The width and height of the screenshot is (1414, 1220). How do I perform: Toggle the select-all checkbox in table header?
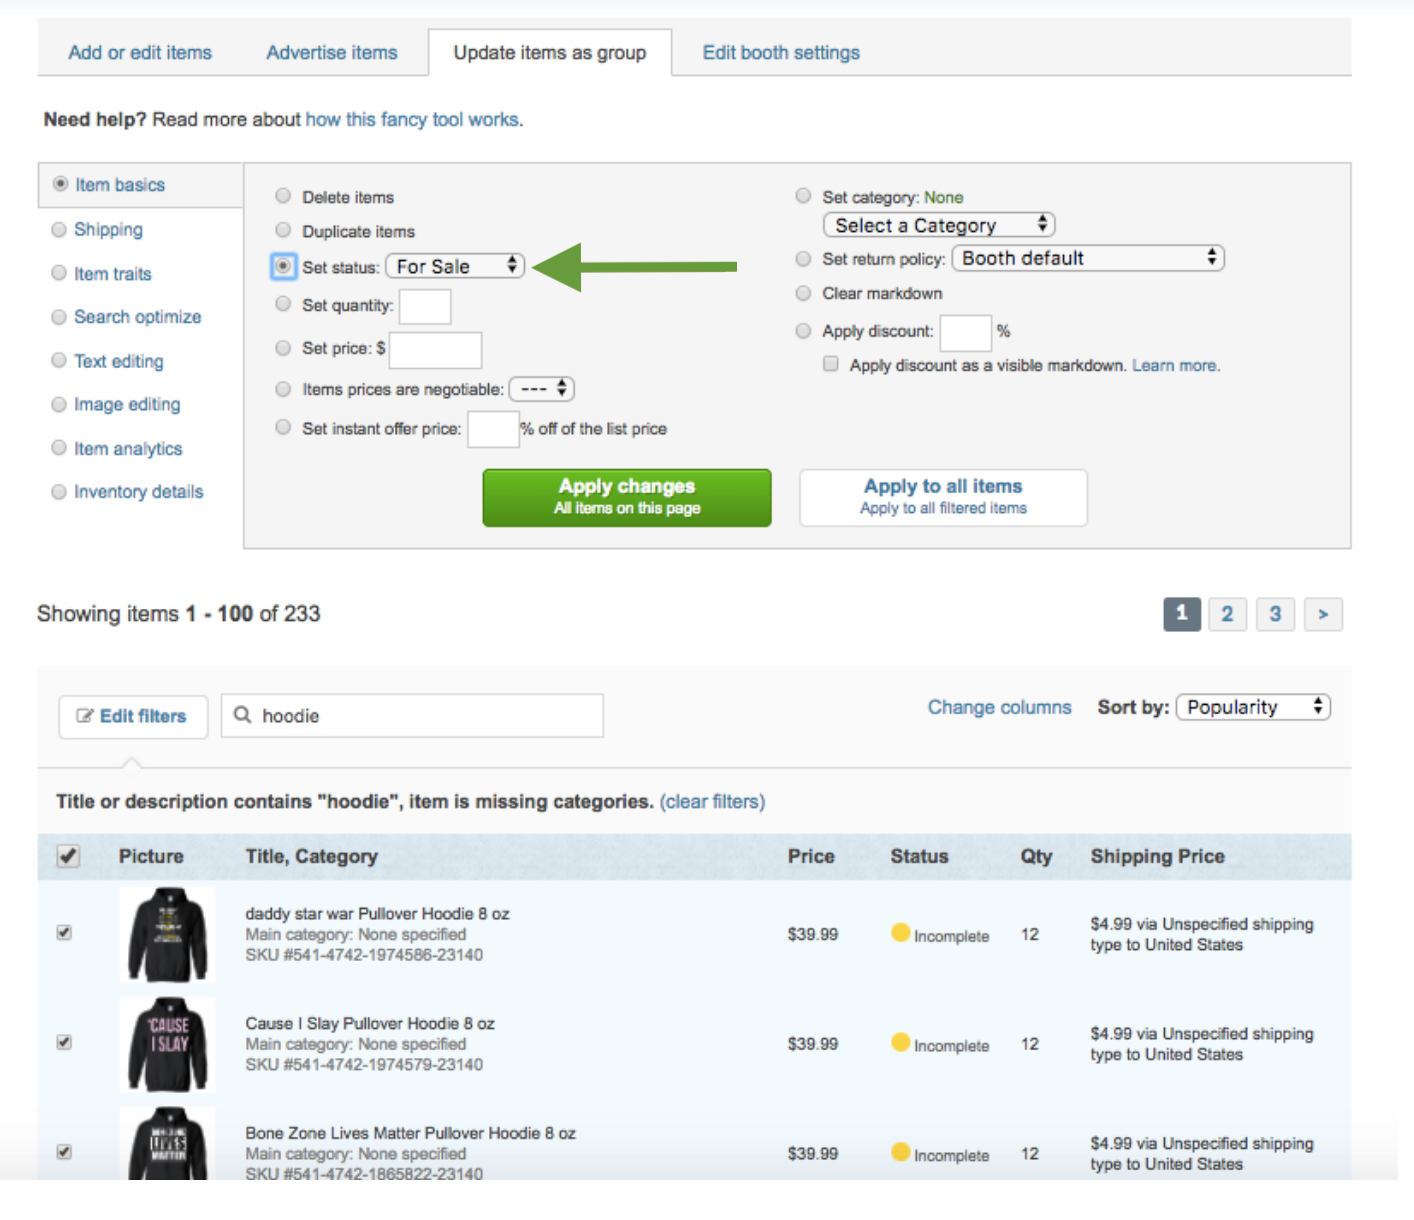pyautogui.click(x=68, y=856)
